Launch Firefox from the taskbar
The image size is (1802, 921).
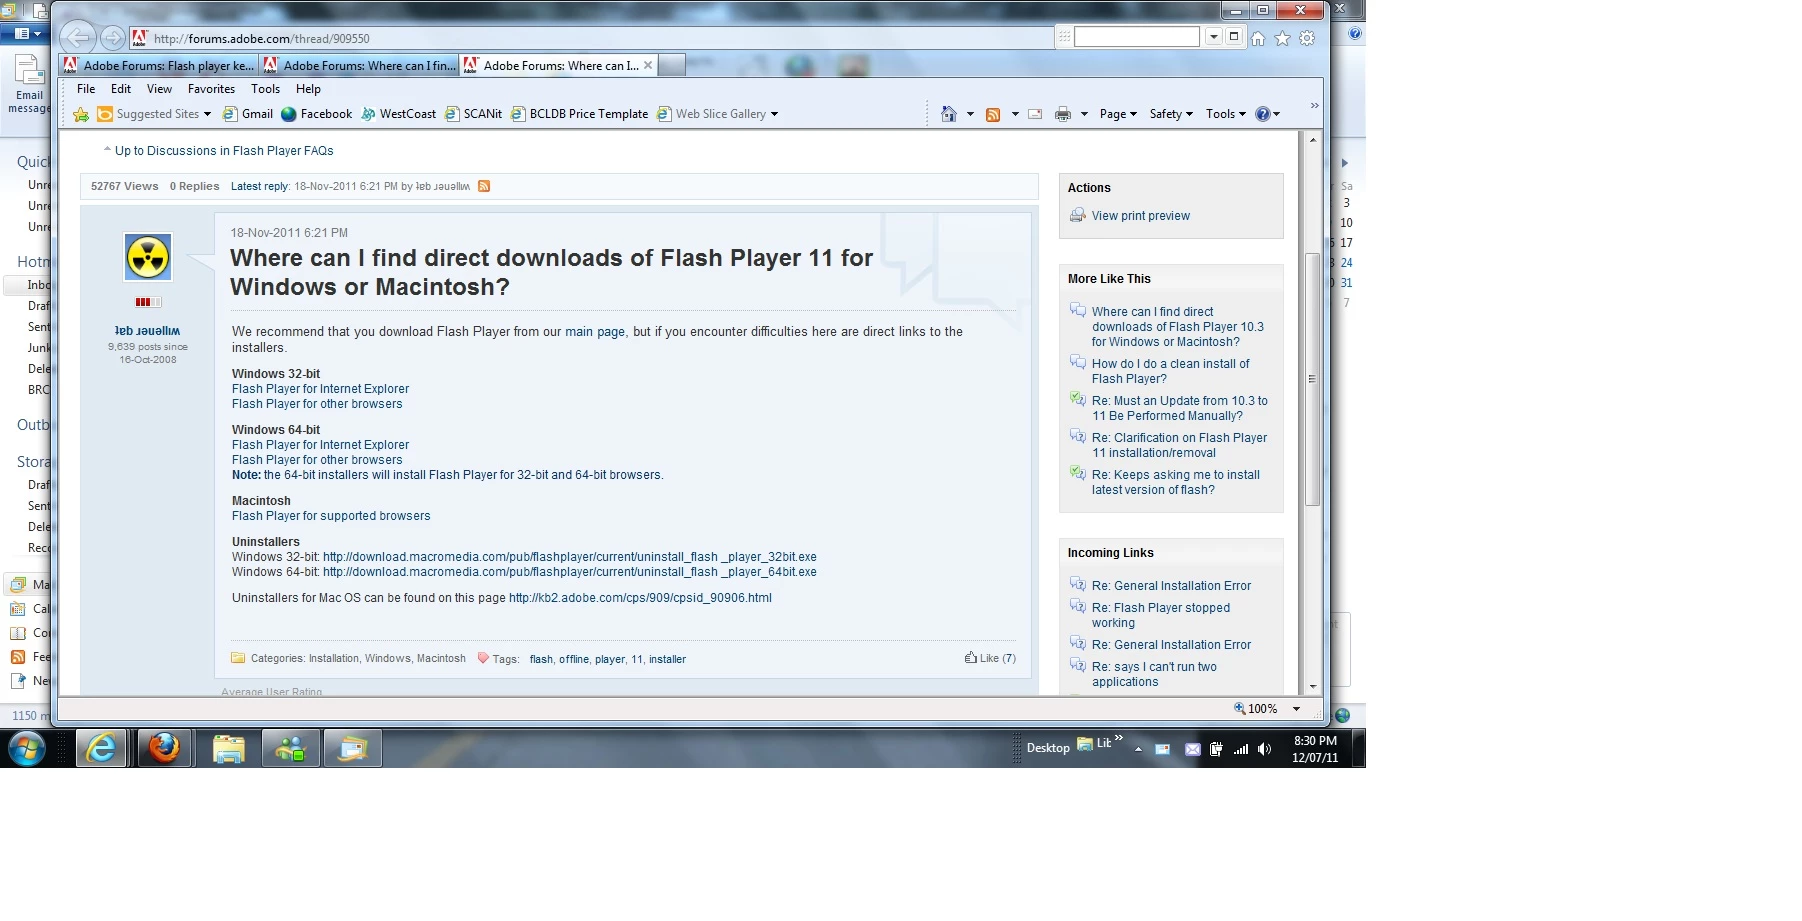tap(164, 748)
